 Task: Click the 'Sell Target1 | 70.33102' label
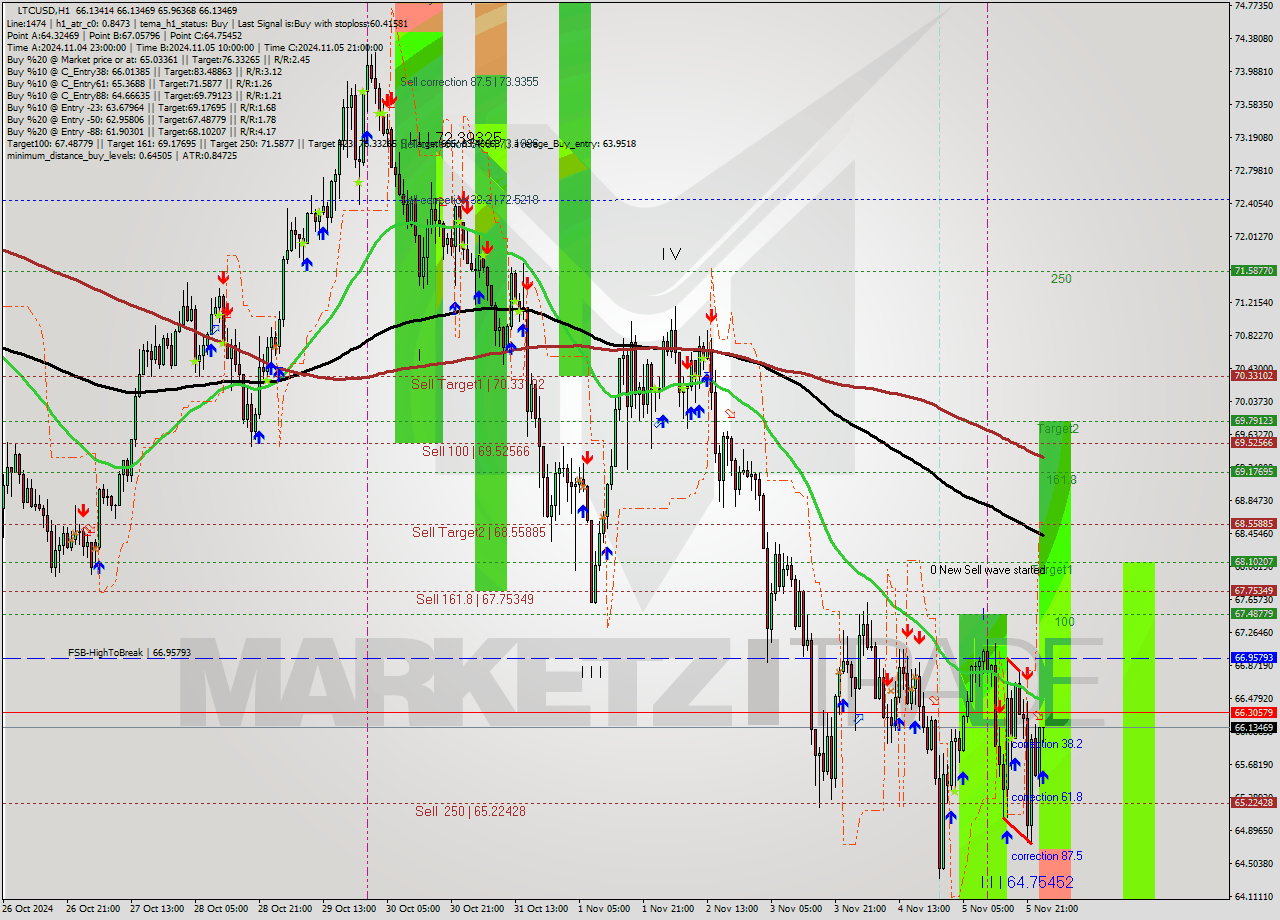[x=478, y=384]
